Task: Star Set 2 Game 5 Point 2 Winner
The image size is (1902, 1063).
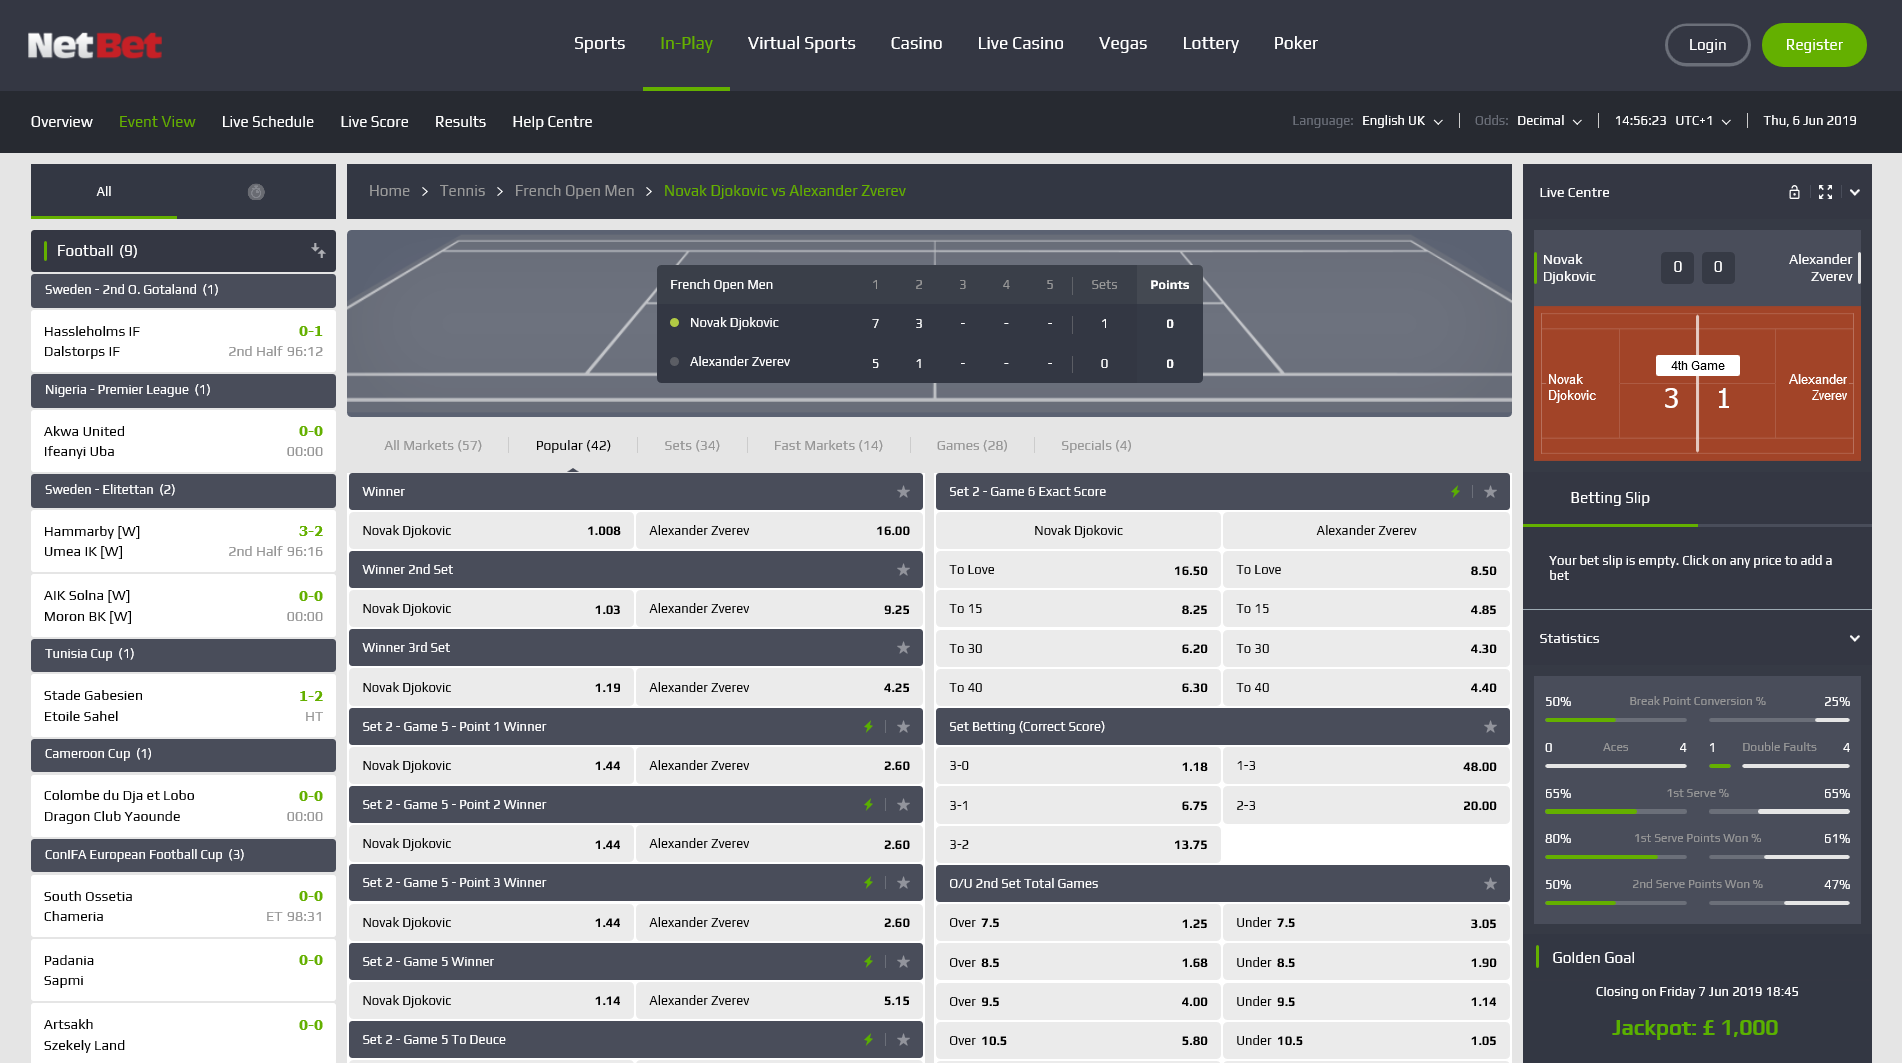Action: pyautogui.click(x=903, y=805)
